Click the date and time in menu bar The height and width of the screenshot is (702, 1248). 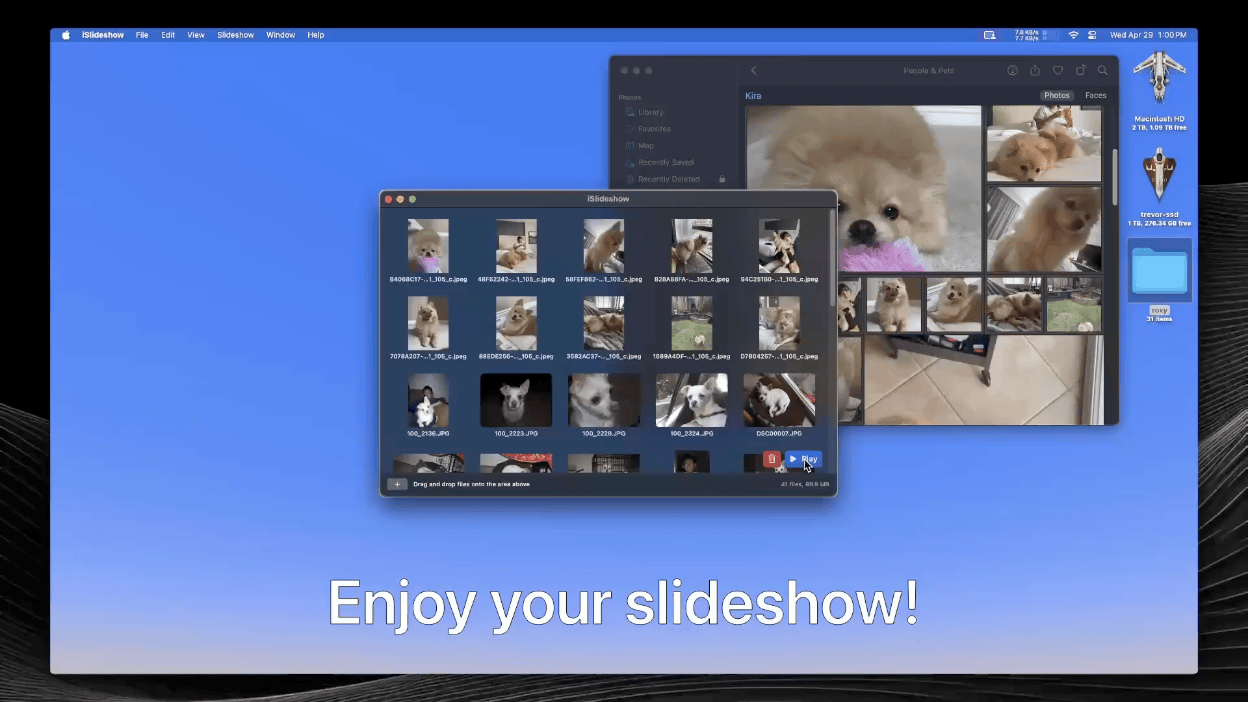coord(1148,35)
